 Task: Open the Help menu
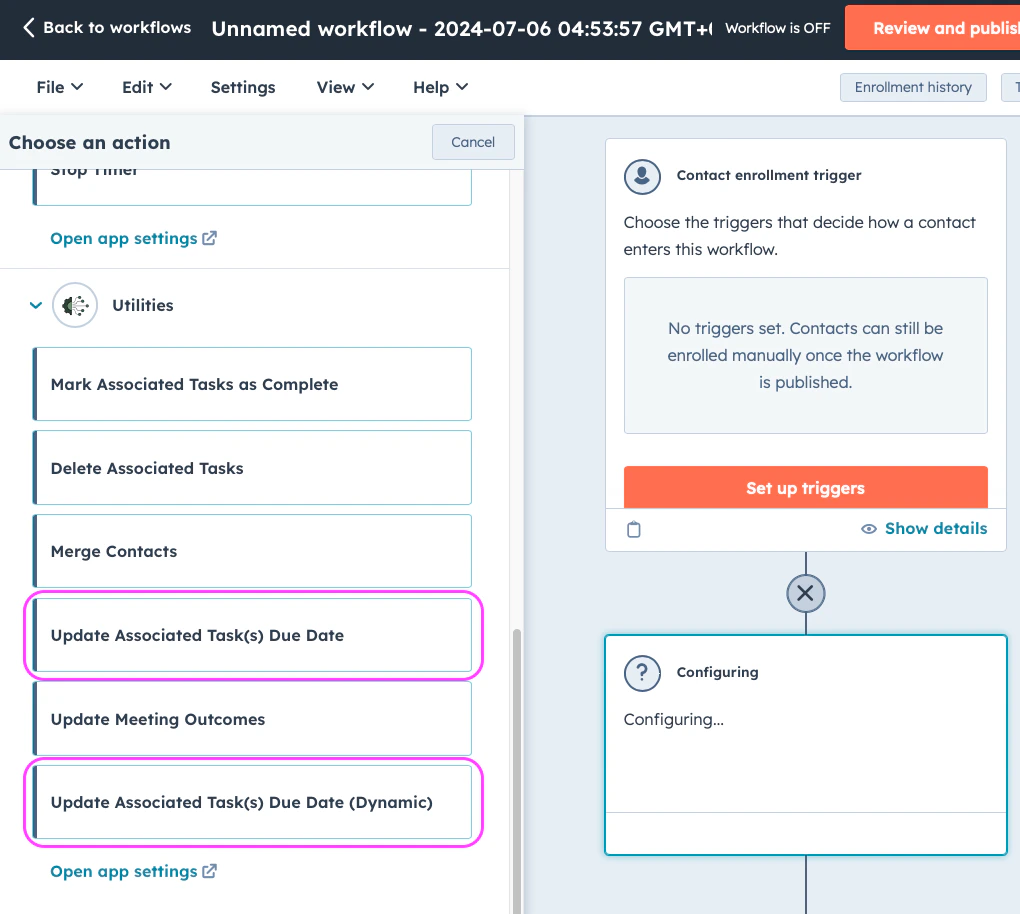(439, 87)
